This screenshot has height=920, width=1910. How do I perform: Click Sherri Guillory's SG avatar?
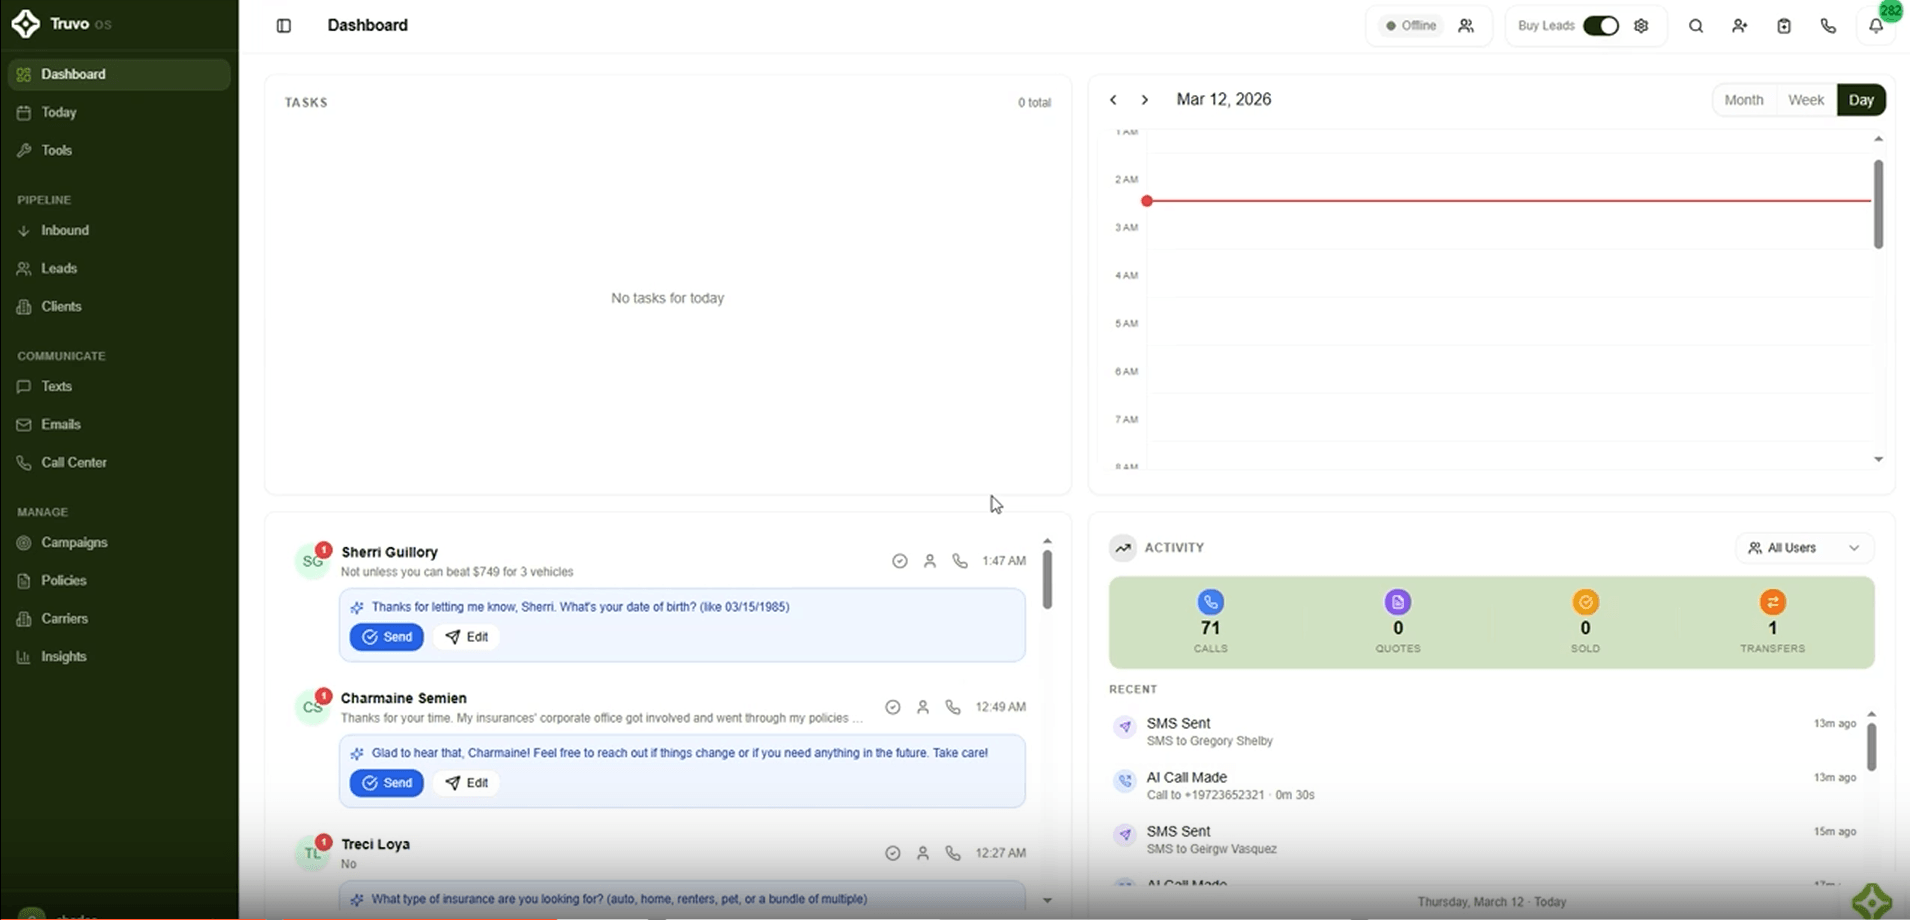pyautogui.click(x=312, y=562)
